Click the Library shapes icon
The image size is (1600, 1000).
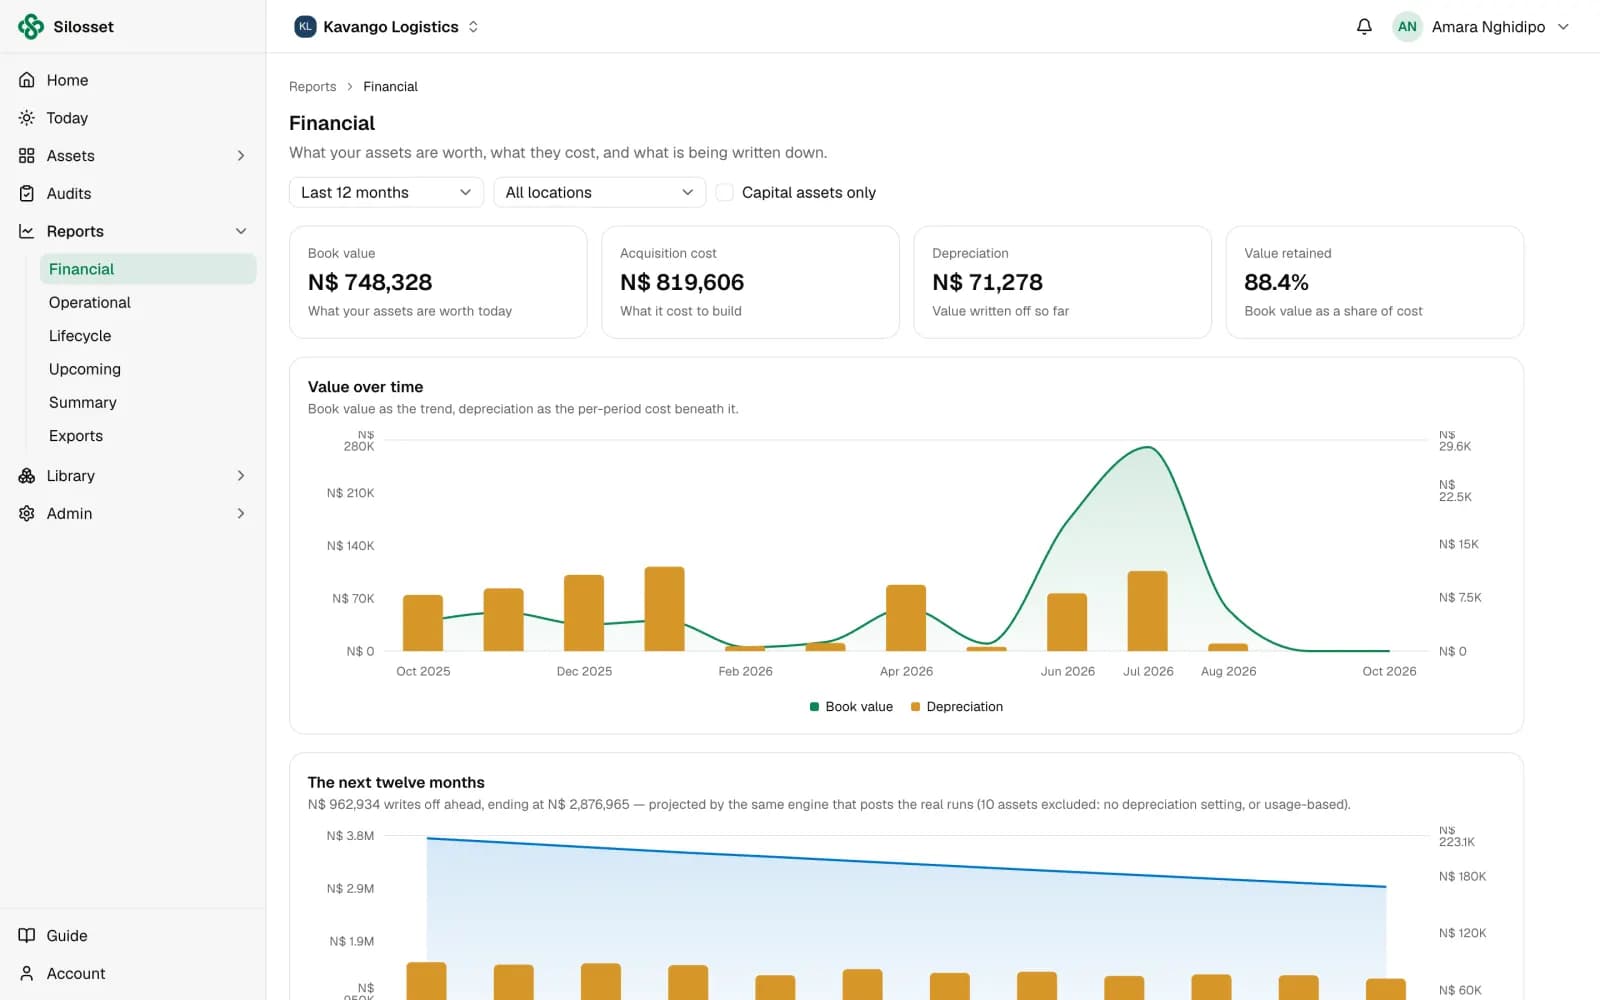point(27,476)
